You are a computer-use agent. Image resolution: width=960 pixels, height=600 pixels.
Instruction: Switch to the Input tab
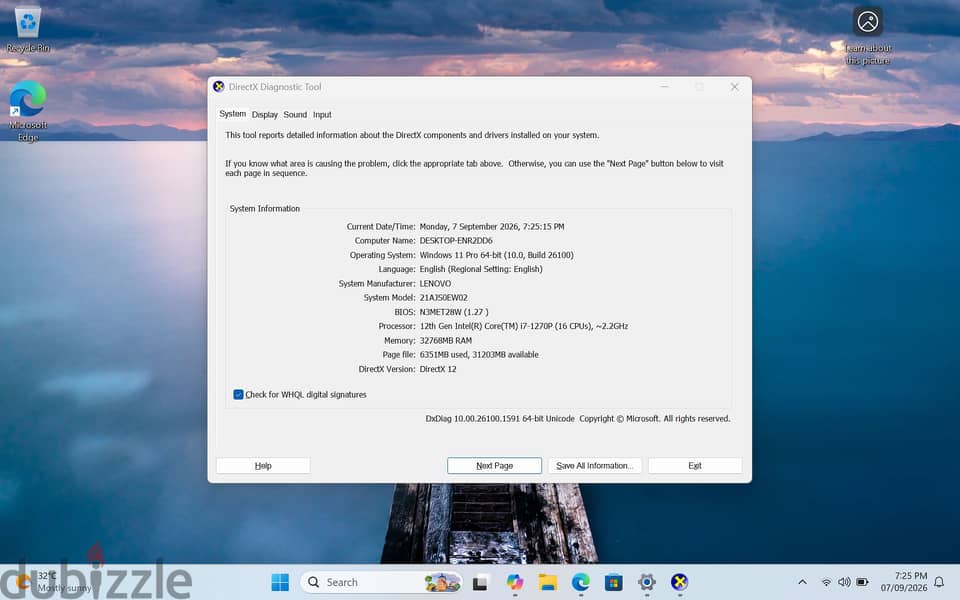(322, 114)
